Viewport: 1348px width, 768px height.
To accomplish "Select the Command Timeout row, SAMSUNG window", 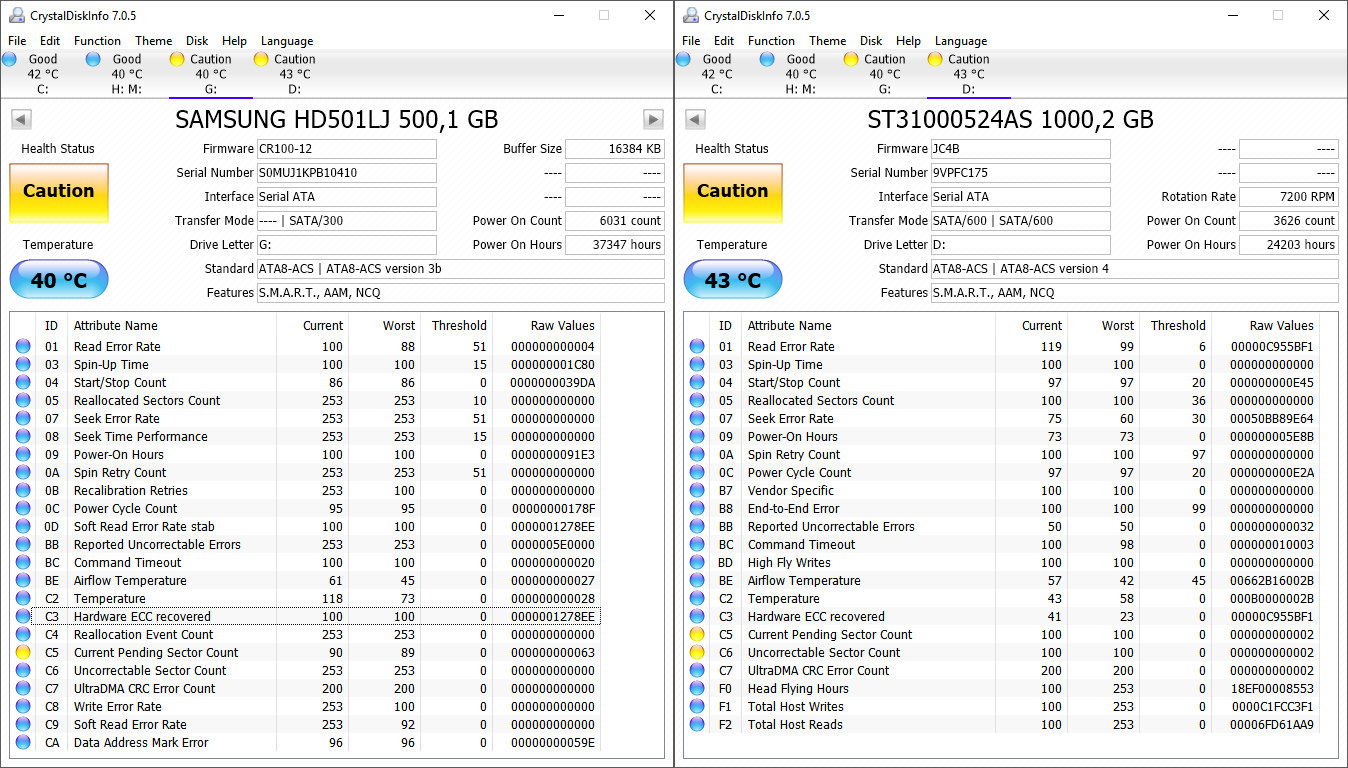I will (307, 563).
